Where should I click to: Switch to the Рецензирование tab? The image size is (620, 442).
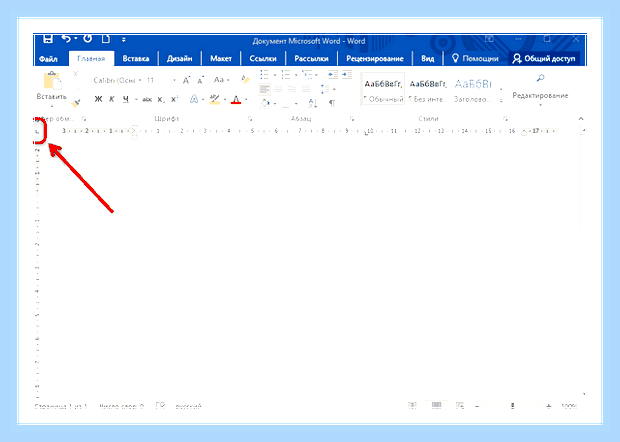click(374, 59)
